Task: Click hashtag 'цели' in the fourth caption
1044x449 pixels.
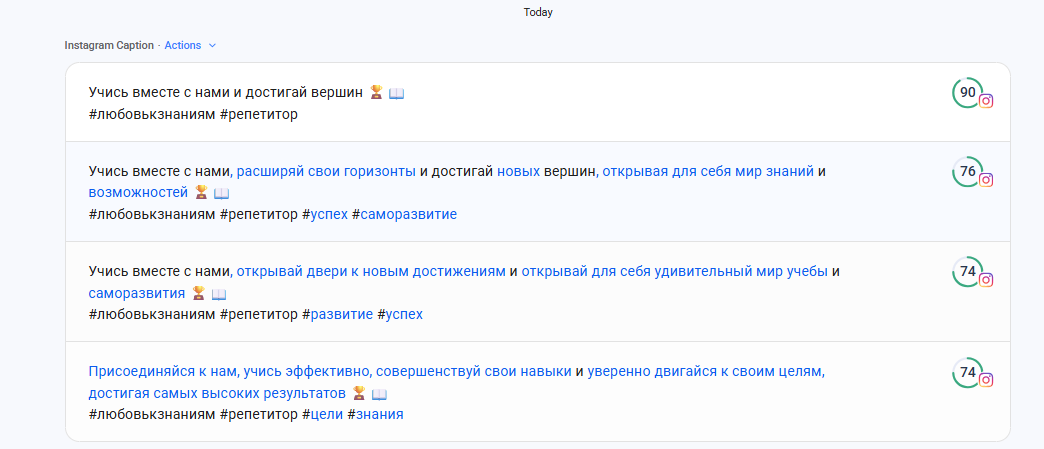Action: click(326, 414)
